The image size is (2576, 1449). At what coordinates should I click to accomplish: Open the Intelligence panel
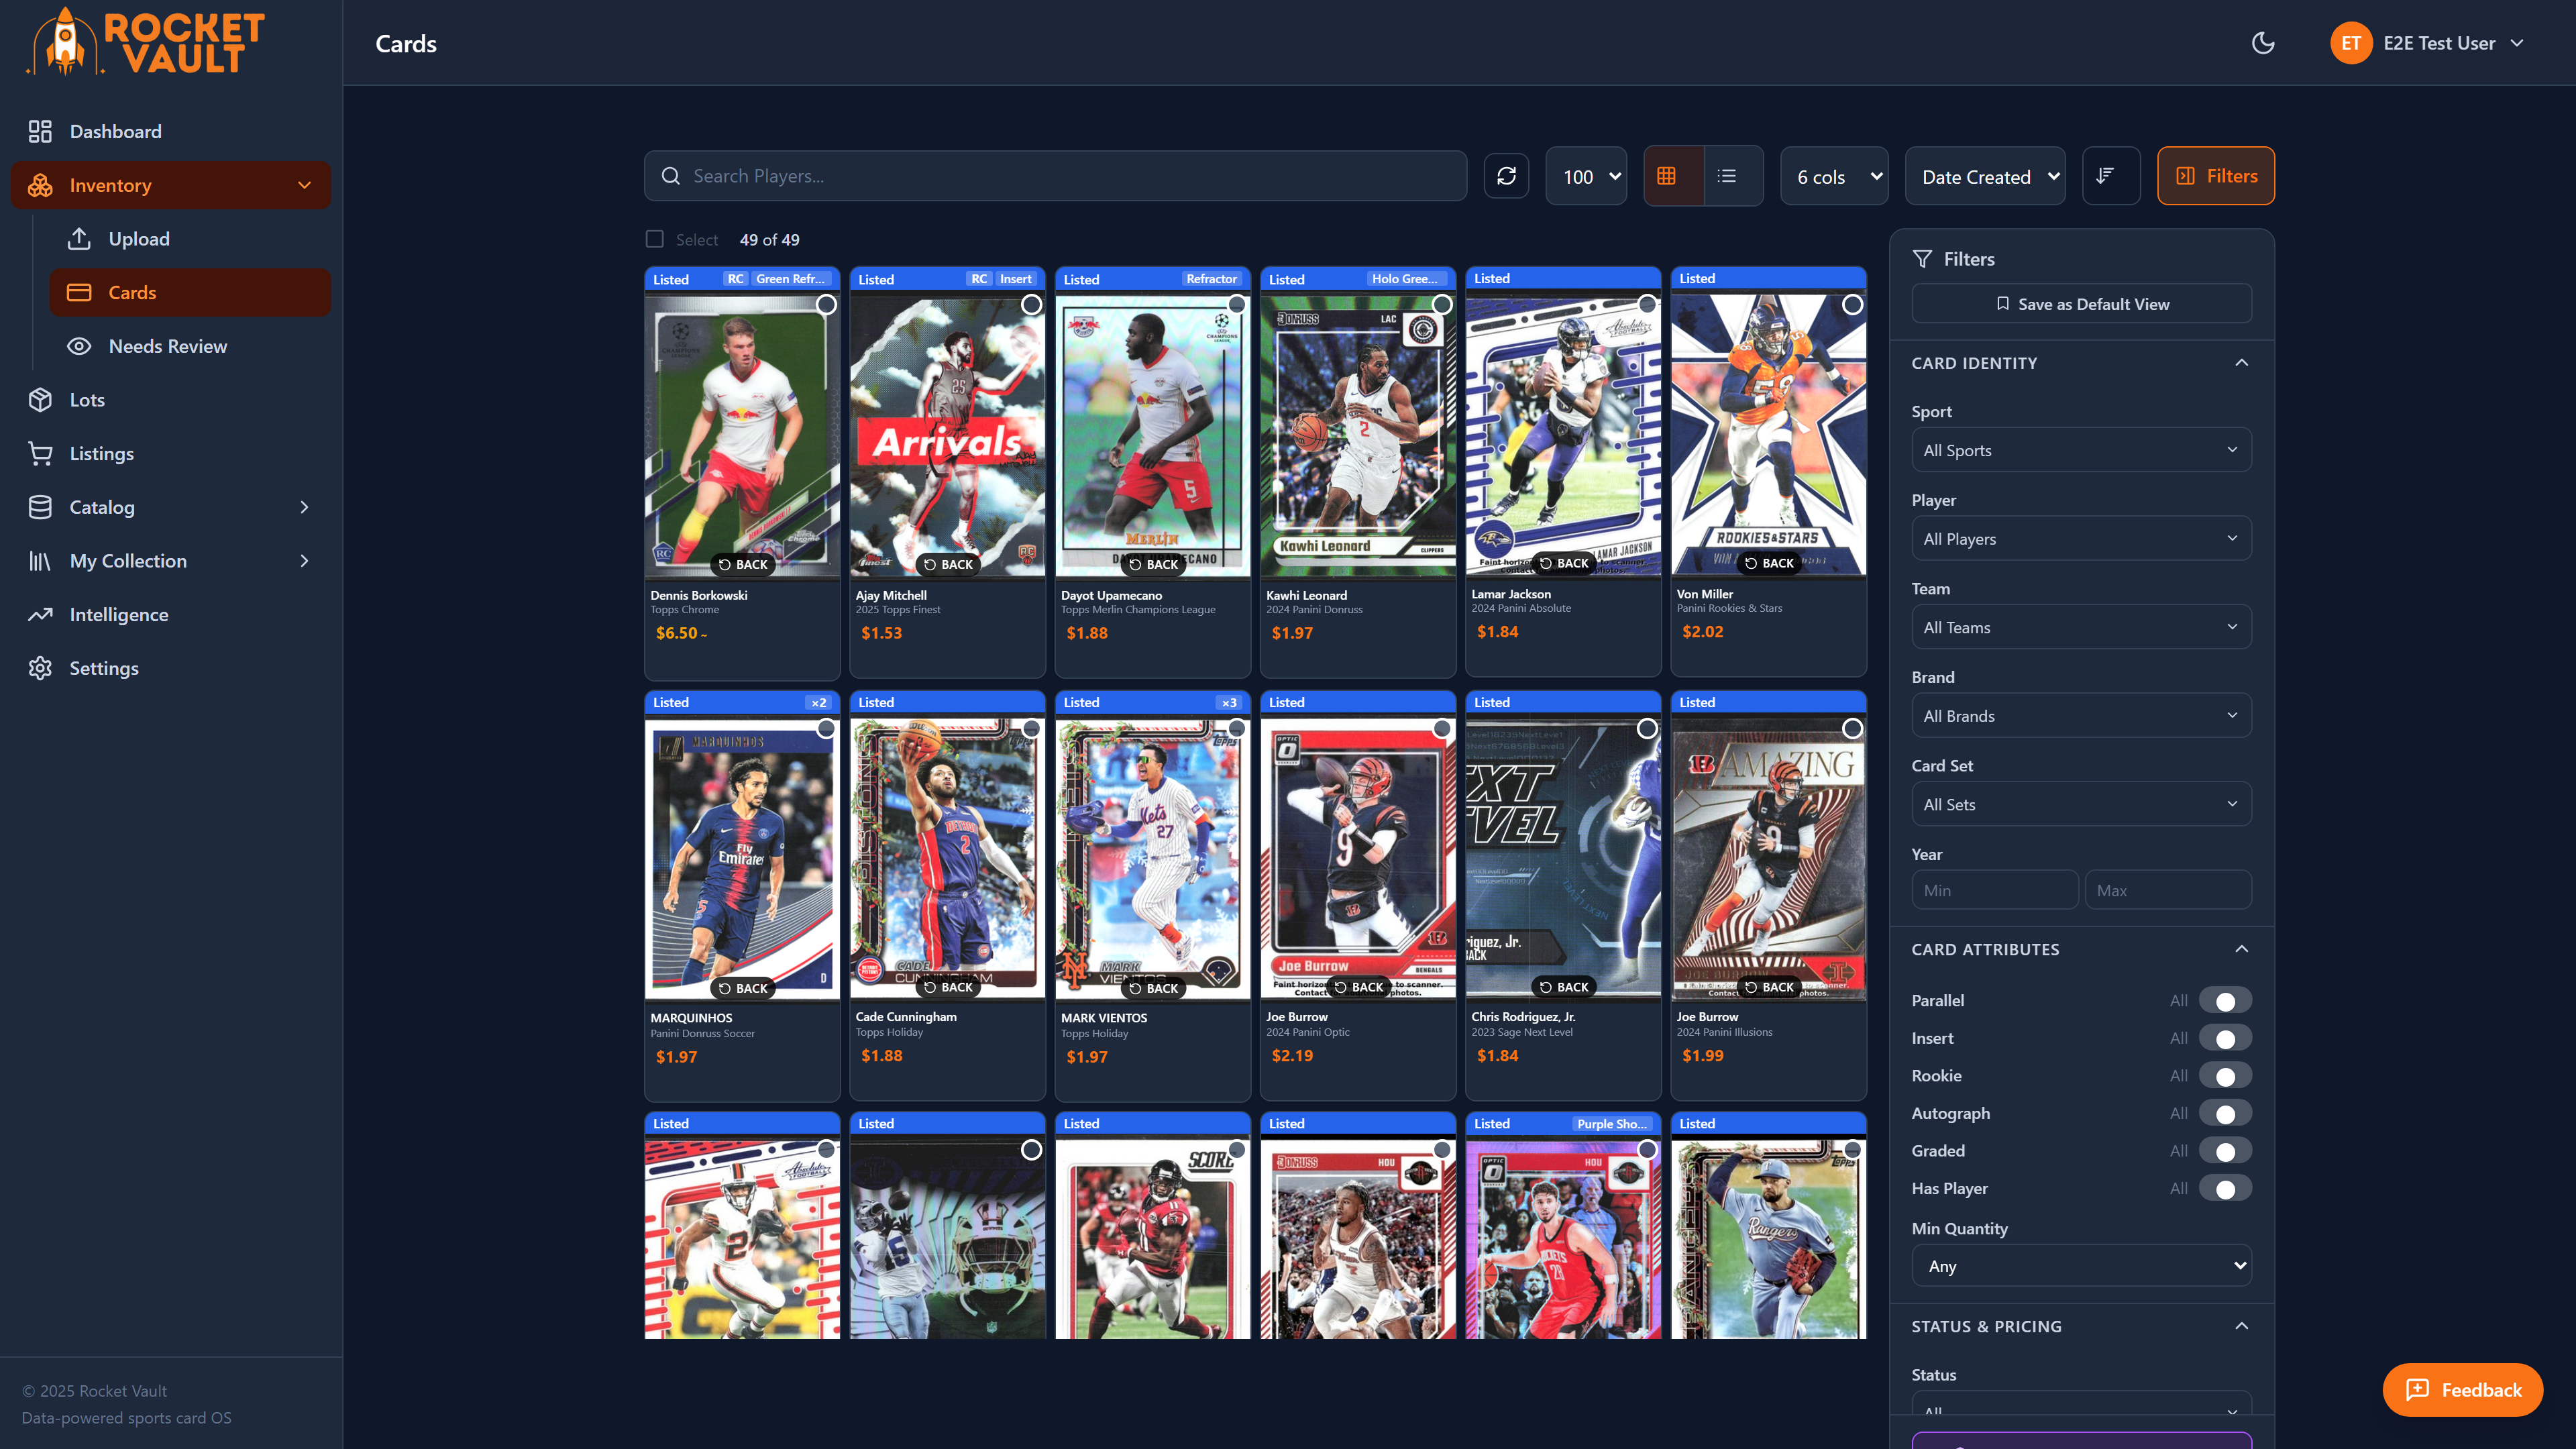coord(119,614)
